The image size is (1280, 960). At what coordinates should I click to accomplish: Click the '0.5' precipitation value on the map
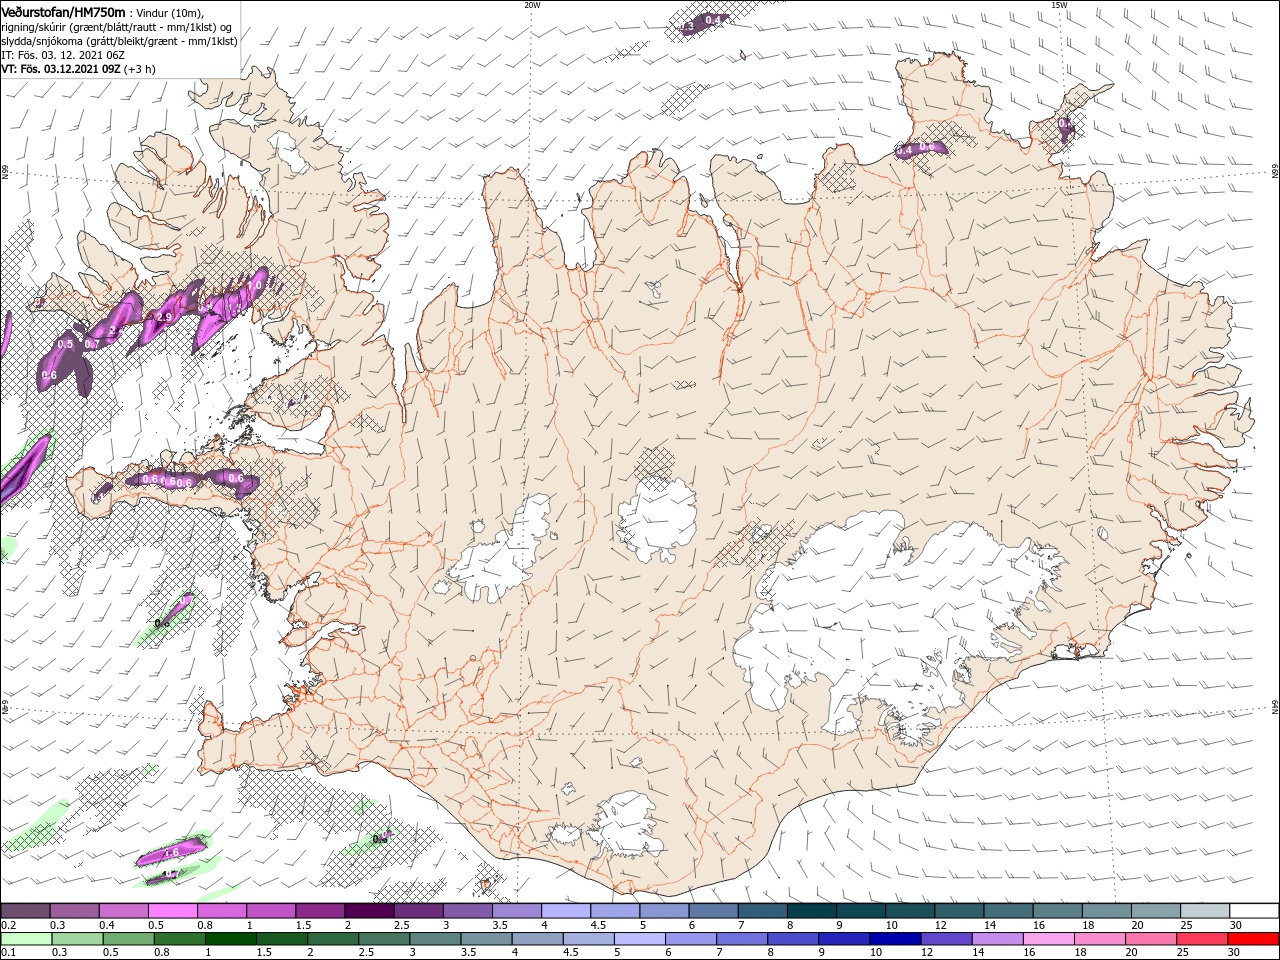(66, 344)
